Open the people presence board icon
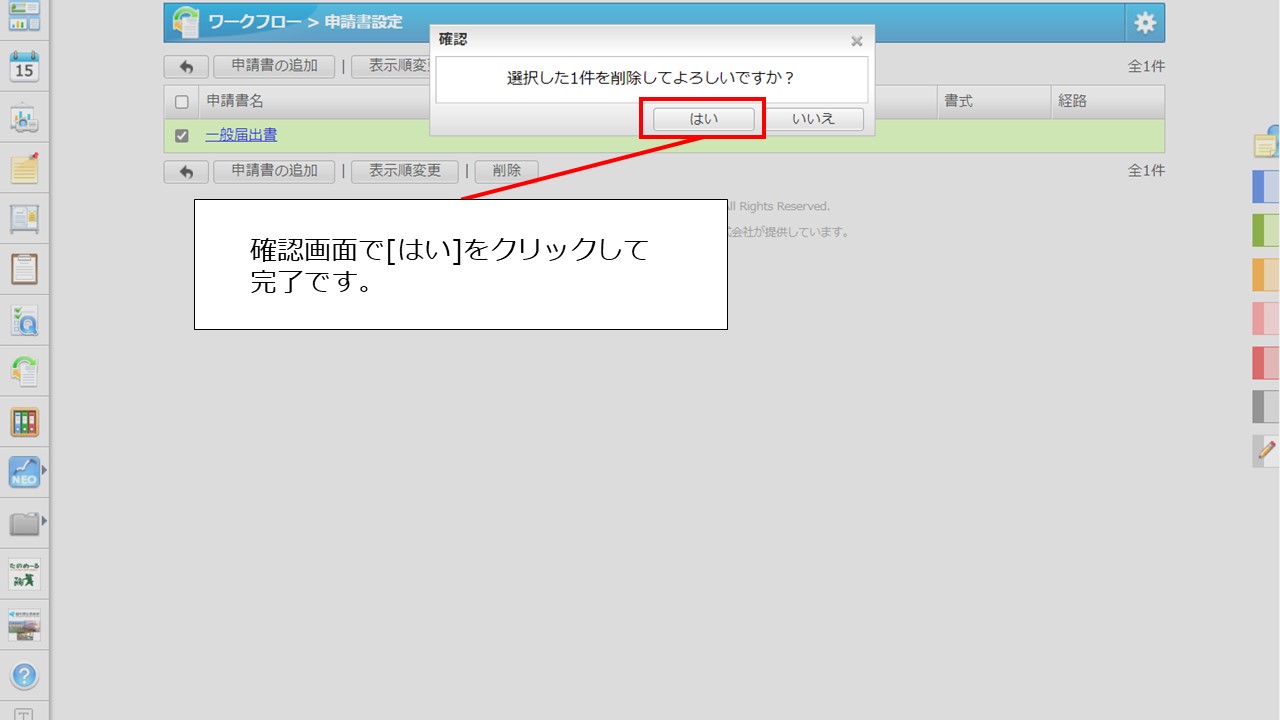This screenshot has width=1280, height=720. [x=24, y=117]
